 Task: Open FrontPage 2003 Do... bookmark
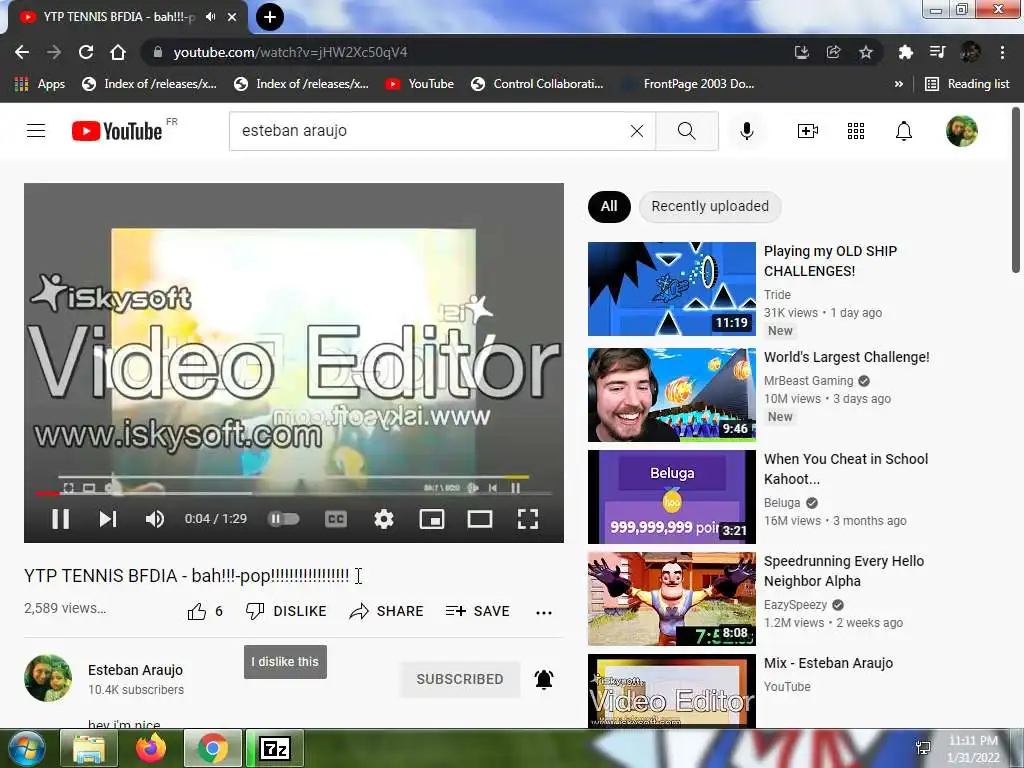[x=688, y=84]
